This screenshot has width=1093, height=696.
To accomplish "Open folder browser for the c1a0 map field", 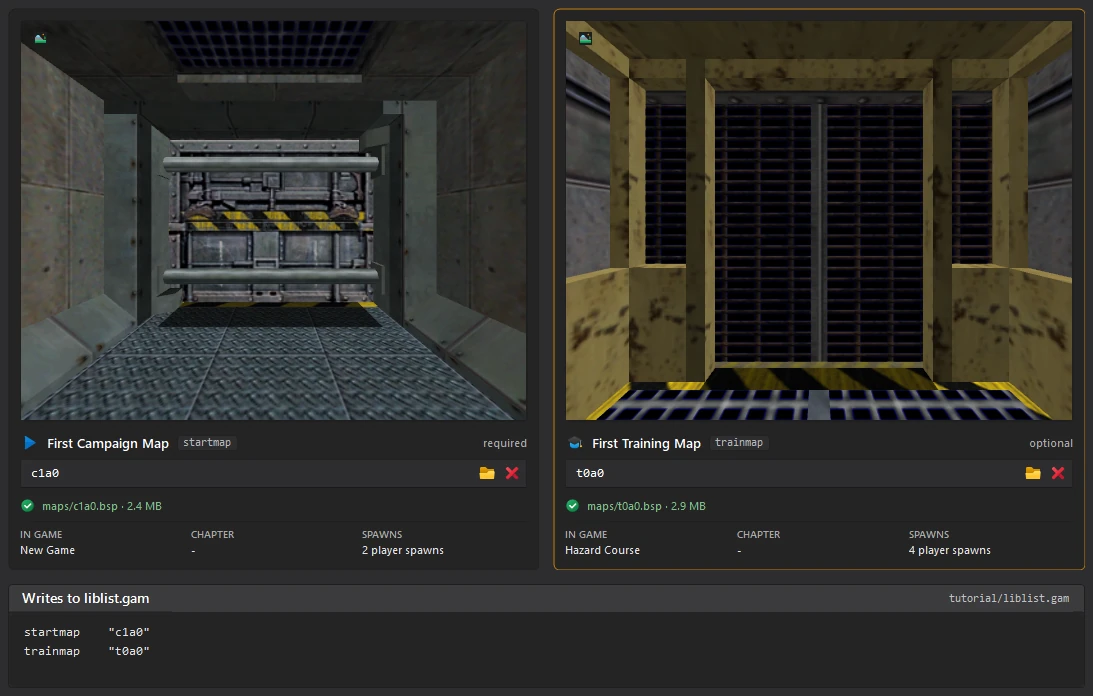I will (487, 474).
